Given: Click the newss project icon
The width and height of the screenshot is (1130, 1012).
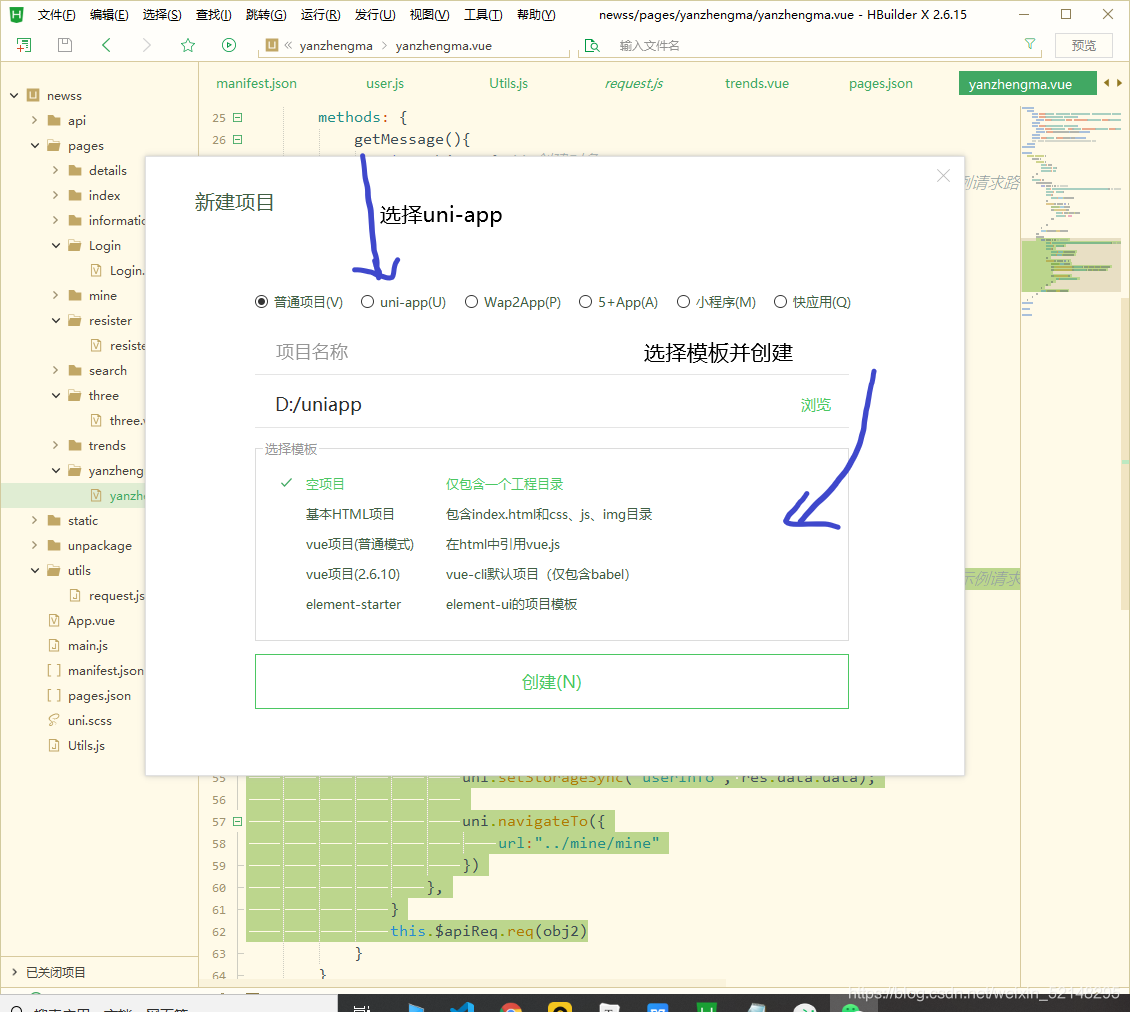Looking at the screenshot, I should 33,95.
